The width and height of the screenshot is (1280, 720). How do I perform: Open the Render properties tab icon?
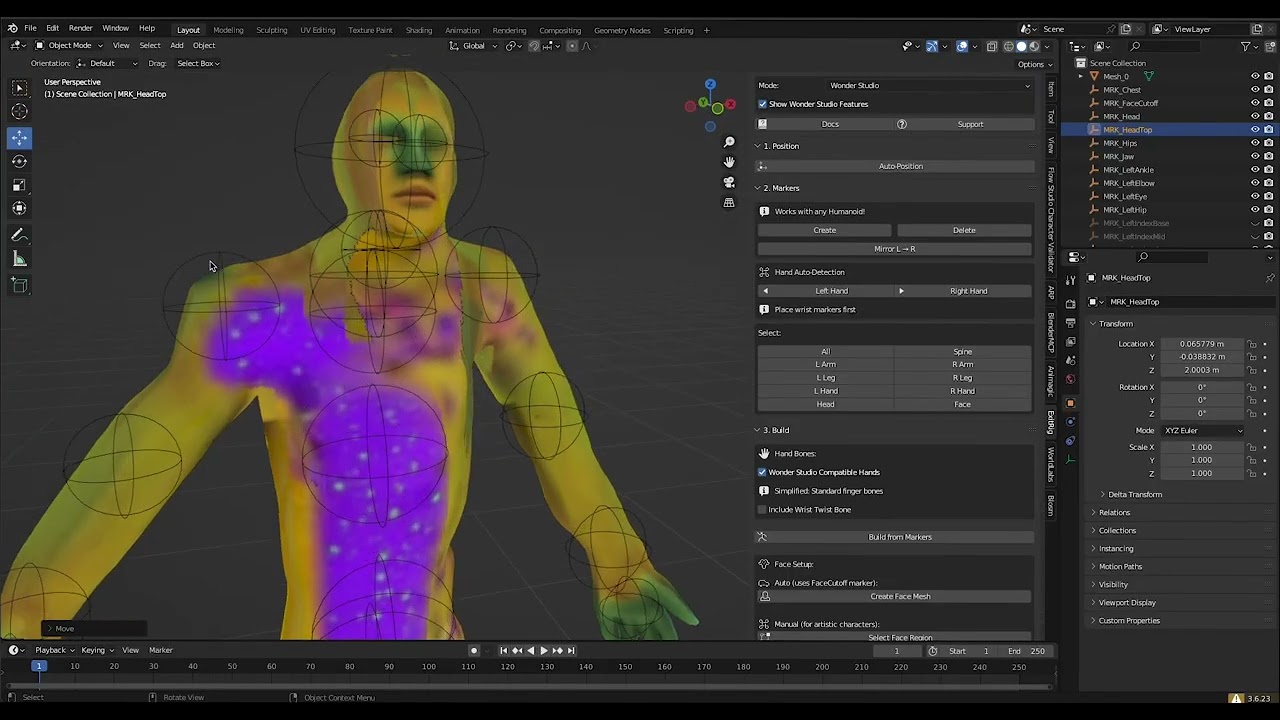pyautogui.click(x=1070, y=303)
